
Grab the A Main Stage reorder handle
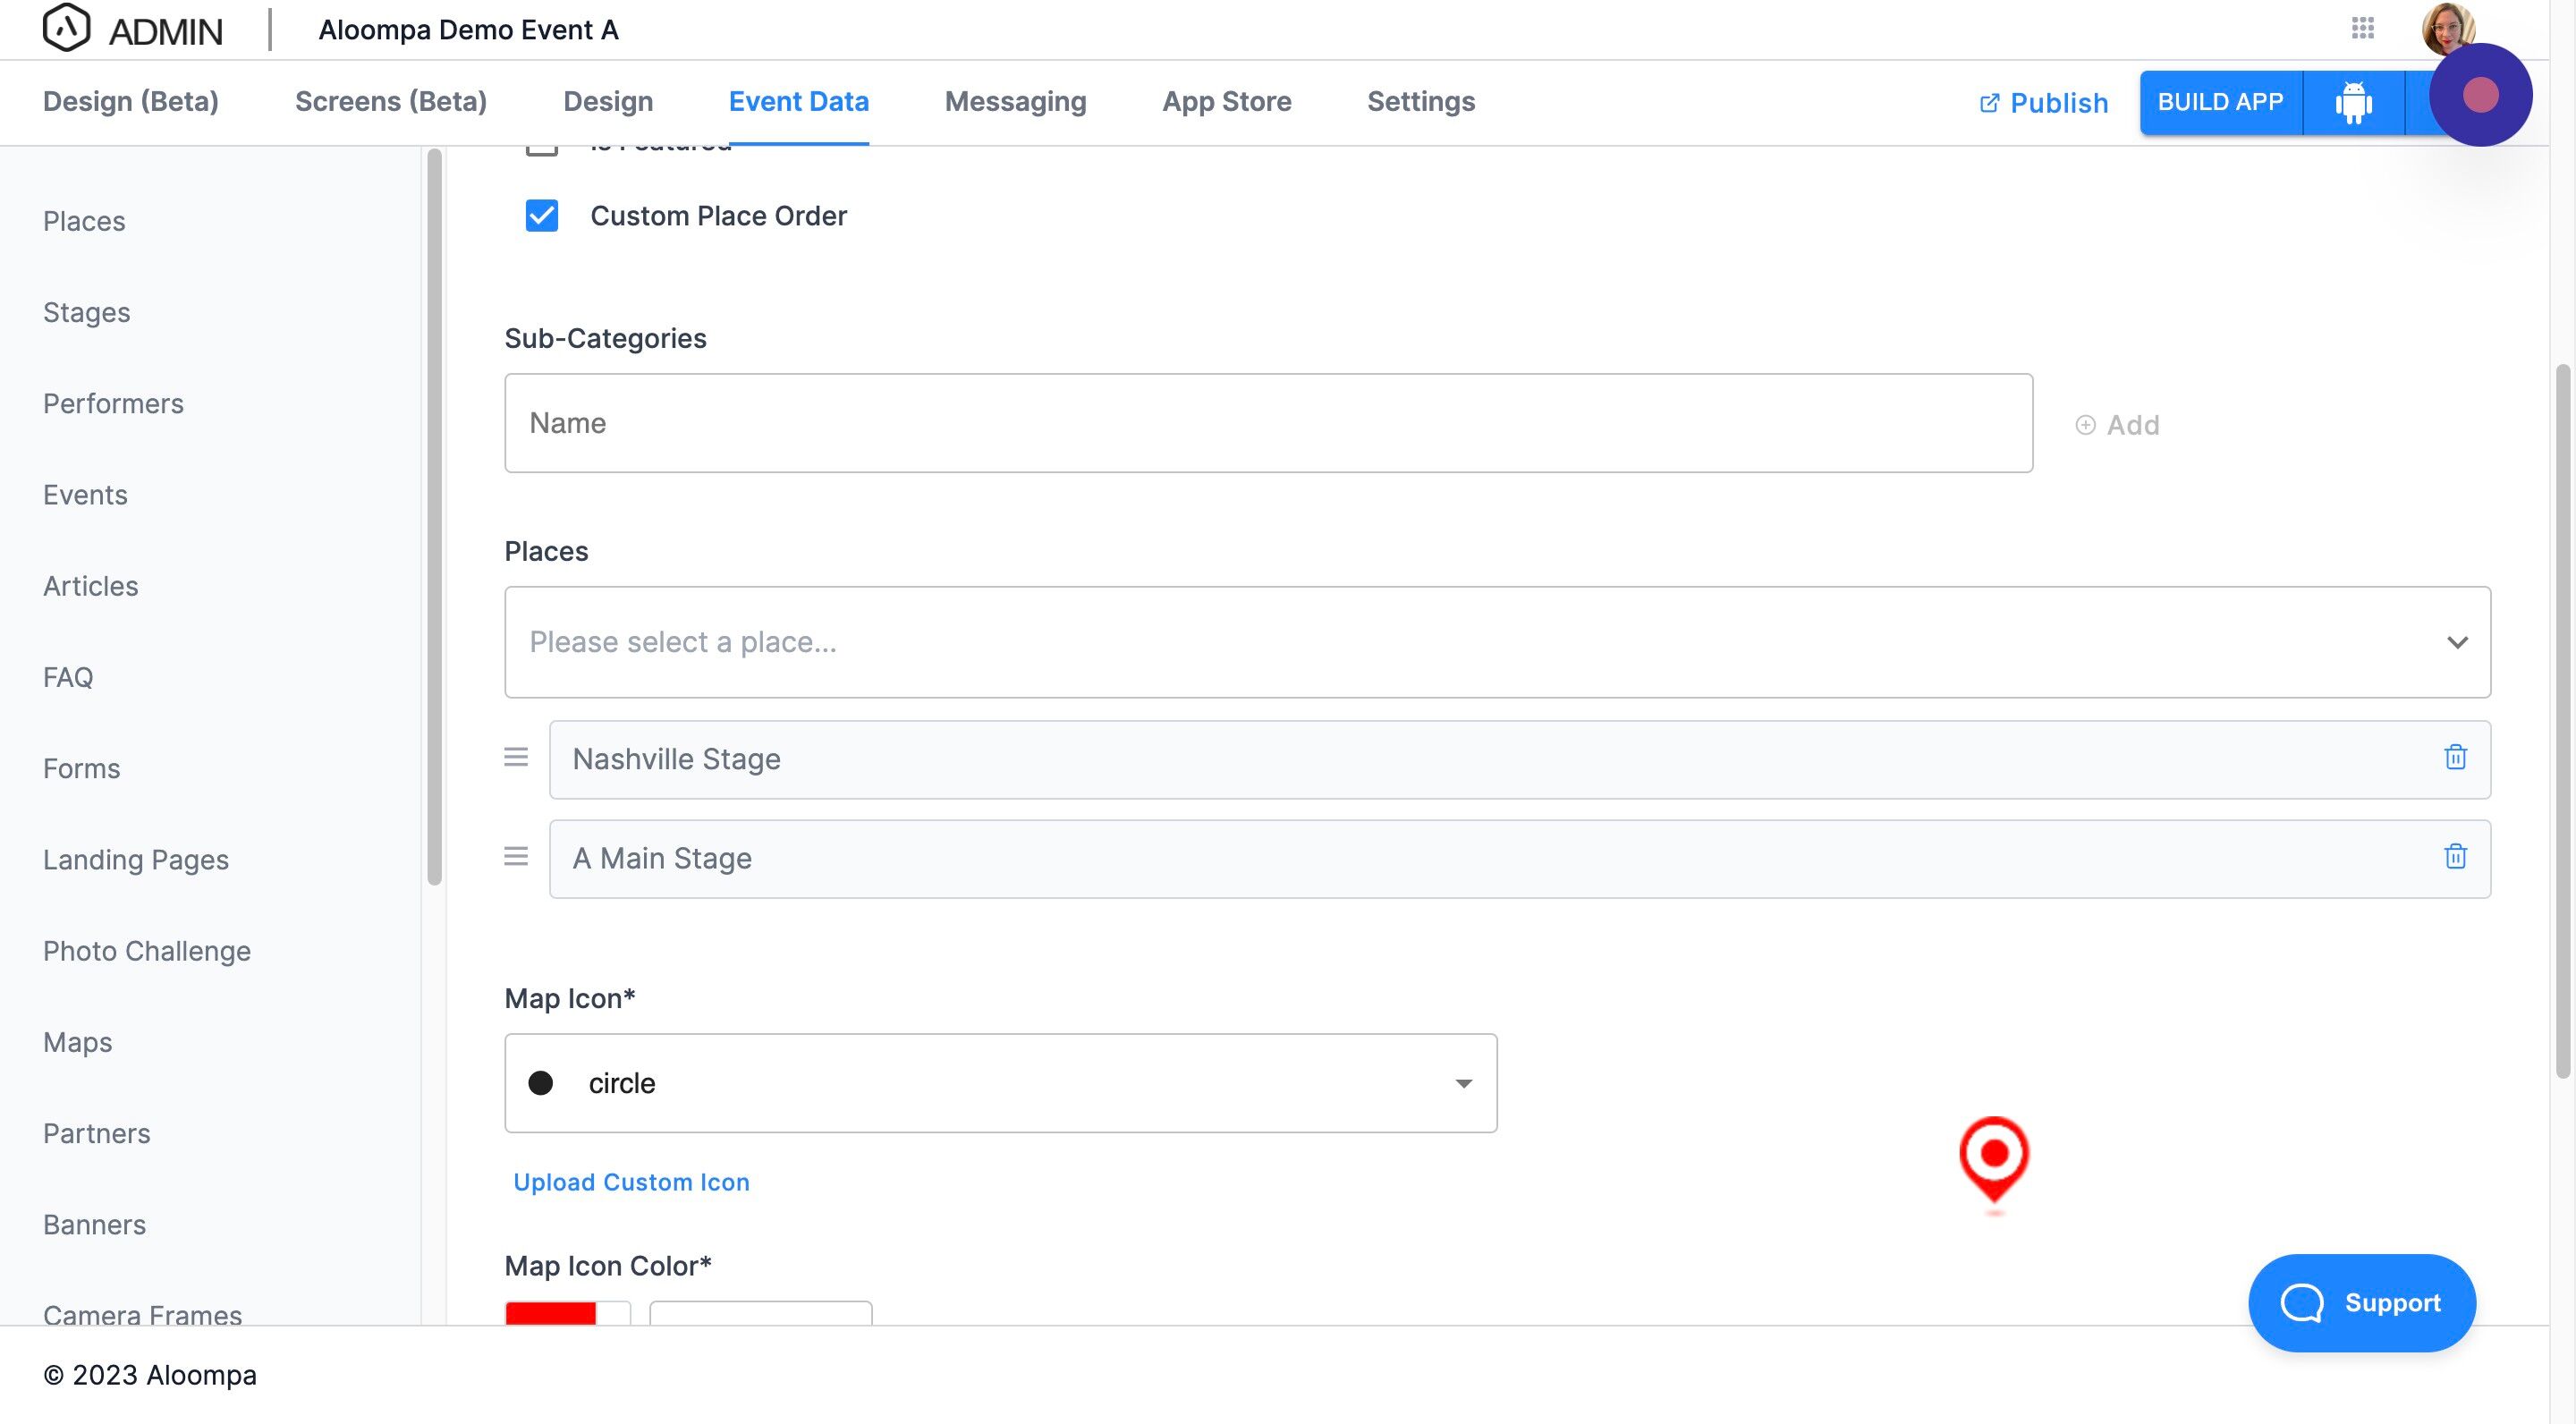click(x=516, y=857)
